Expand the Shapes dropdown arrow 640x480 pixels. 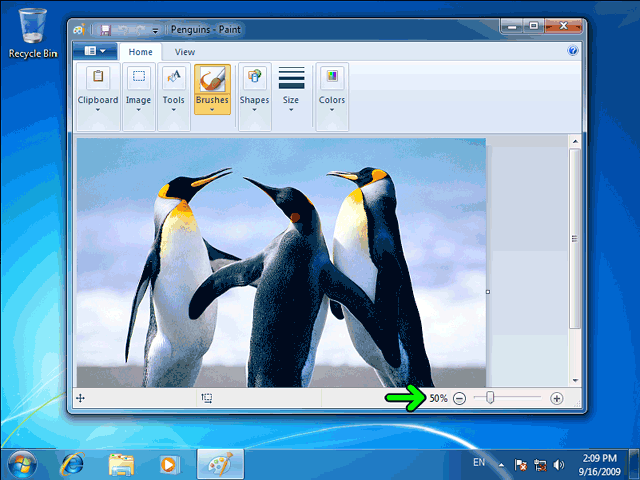pos(254,110)
